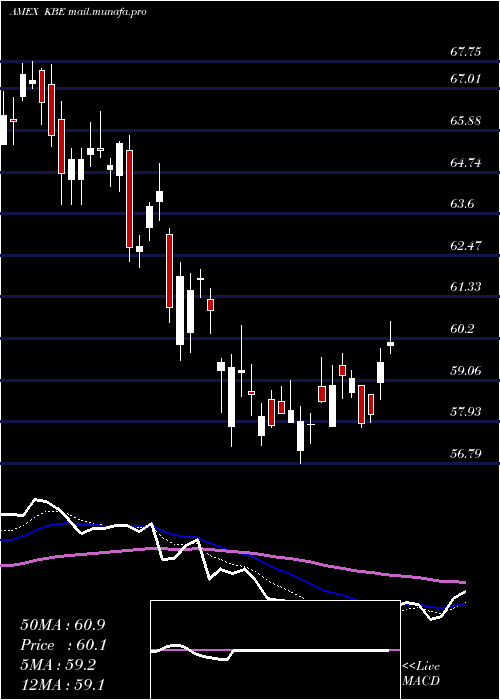
Task: Click the '5MA : 59.2' reading
Action: 58,665
